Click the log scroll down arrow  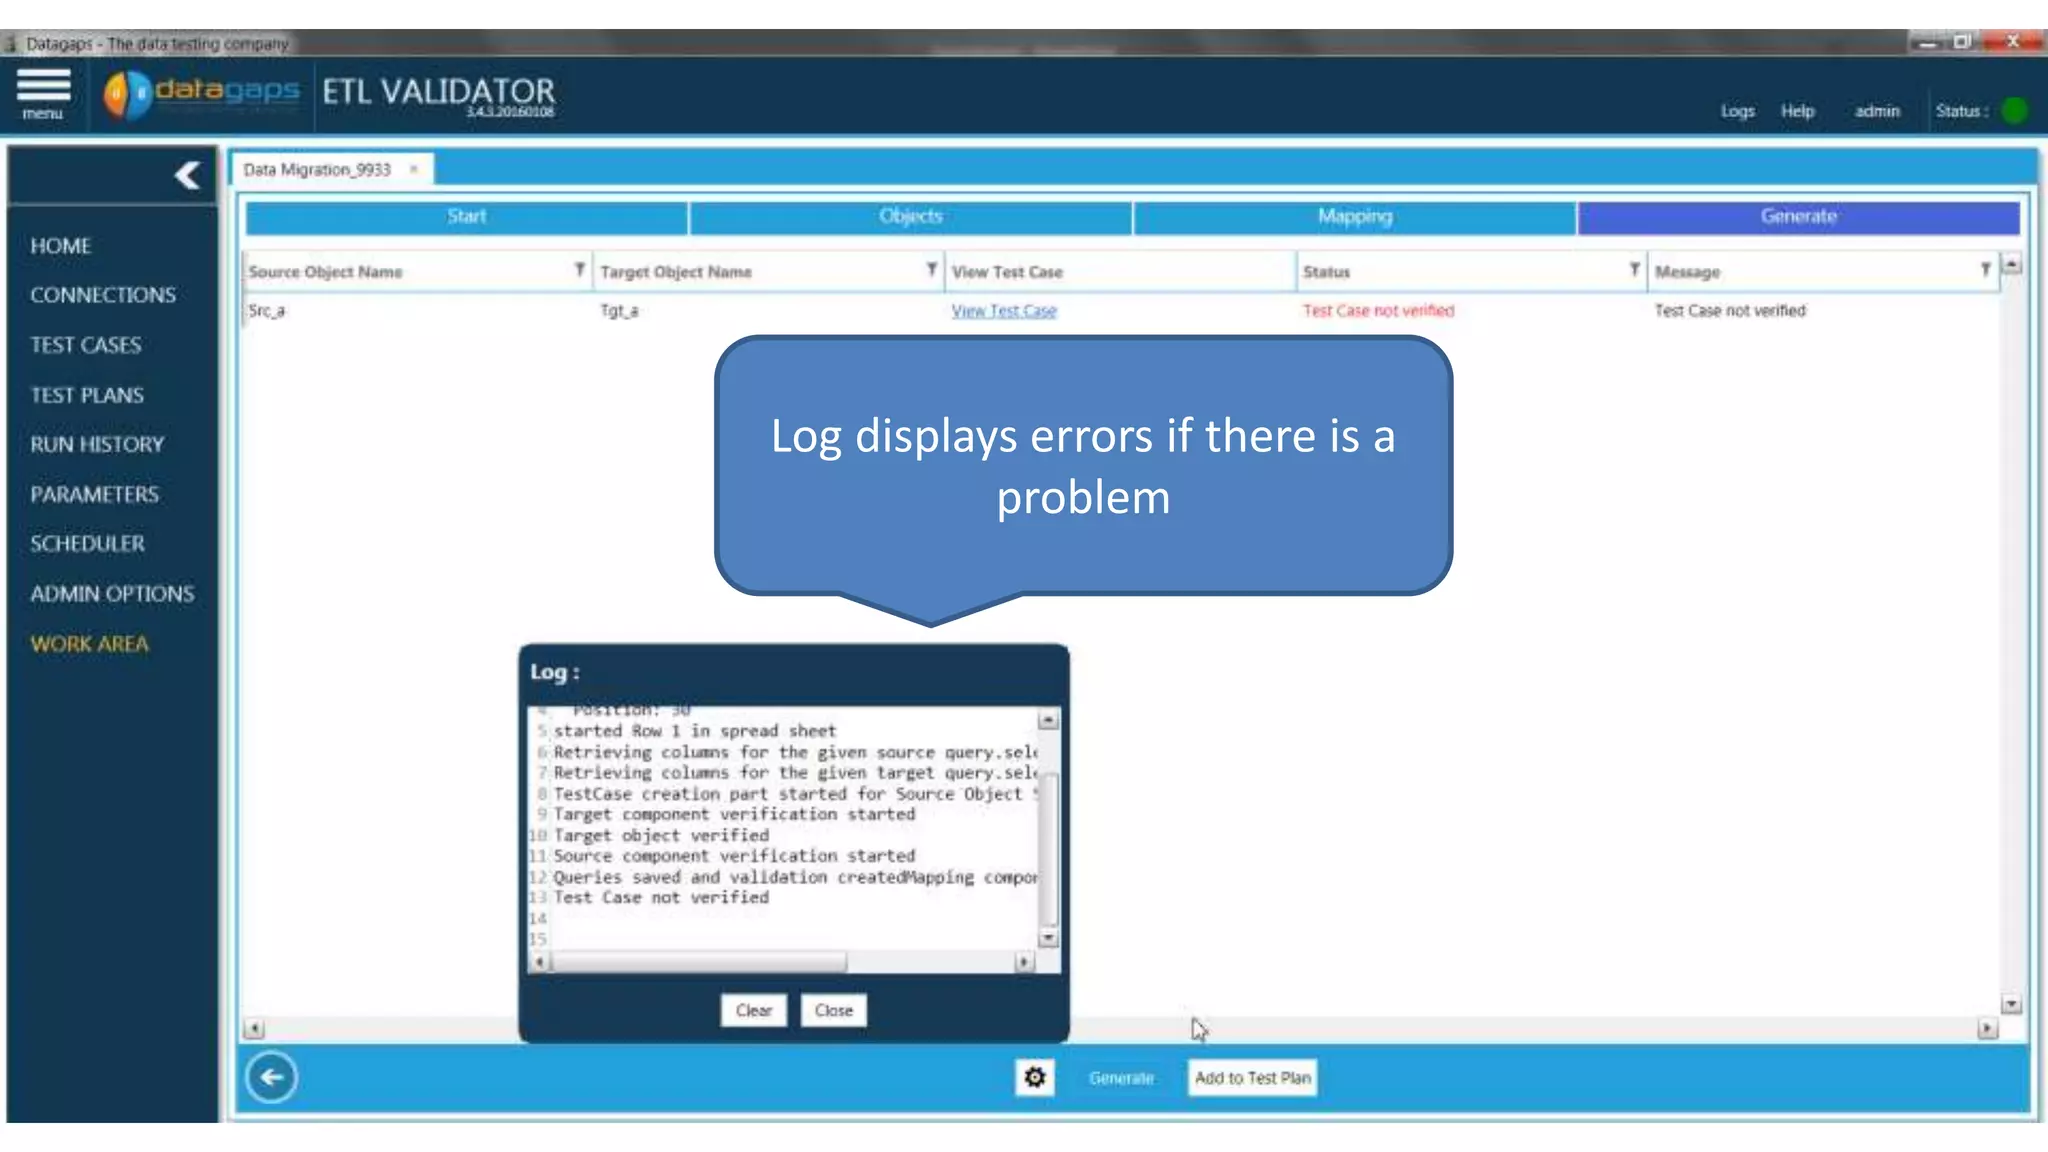coord(1048,938)
